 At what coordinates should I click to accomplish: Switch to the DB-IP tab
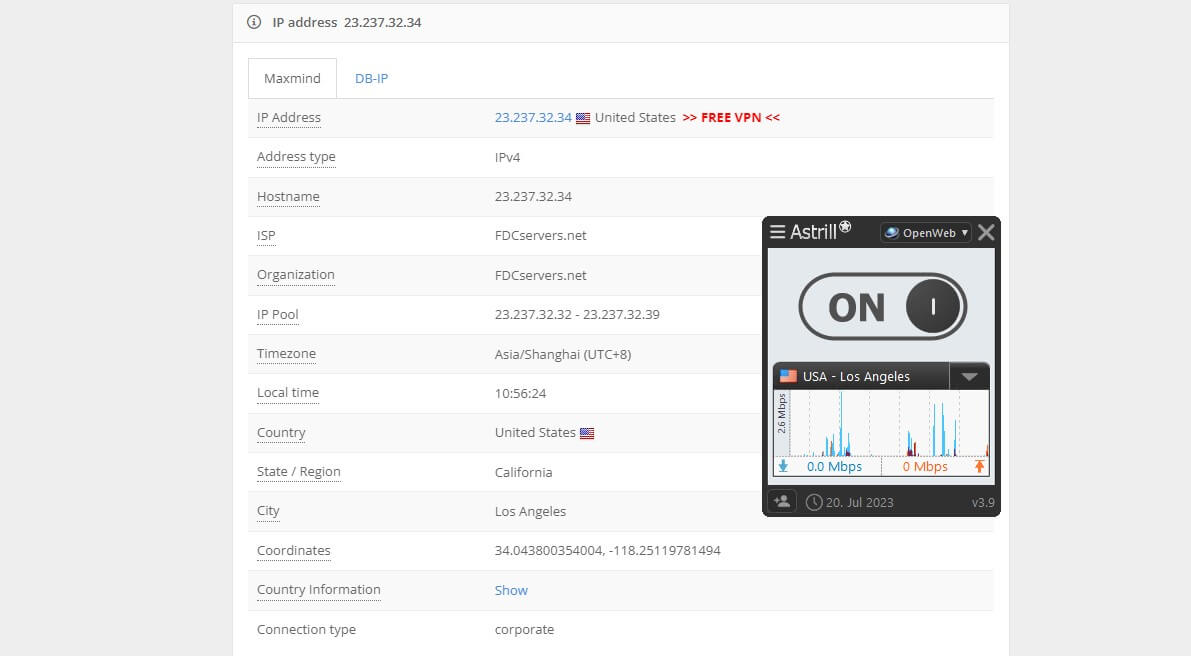pos(371,78)
